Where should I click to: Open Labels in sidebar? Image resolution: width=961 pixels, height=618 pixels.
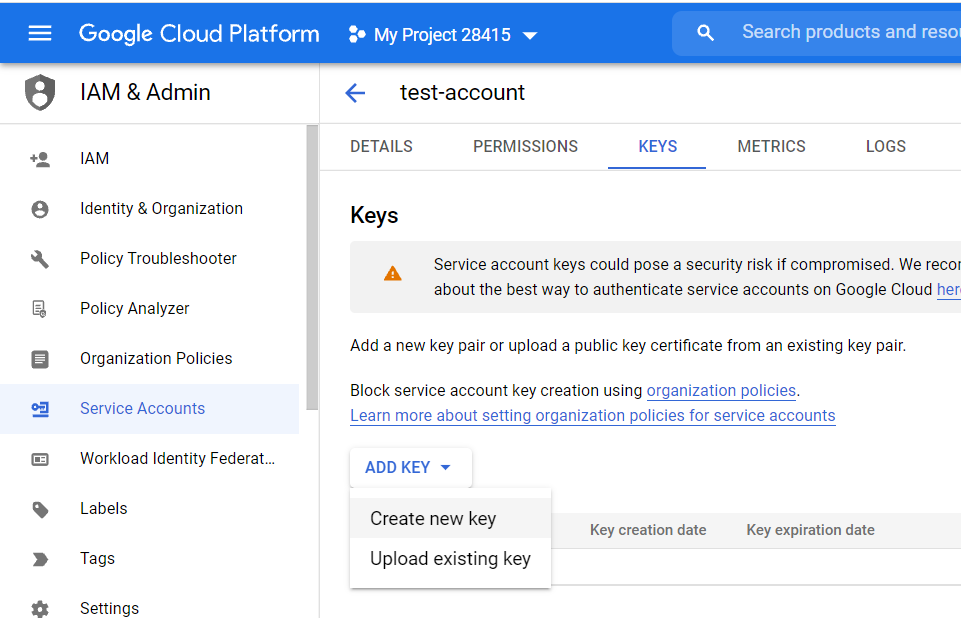pyautogui.click(x=150, y=509)
